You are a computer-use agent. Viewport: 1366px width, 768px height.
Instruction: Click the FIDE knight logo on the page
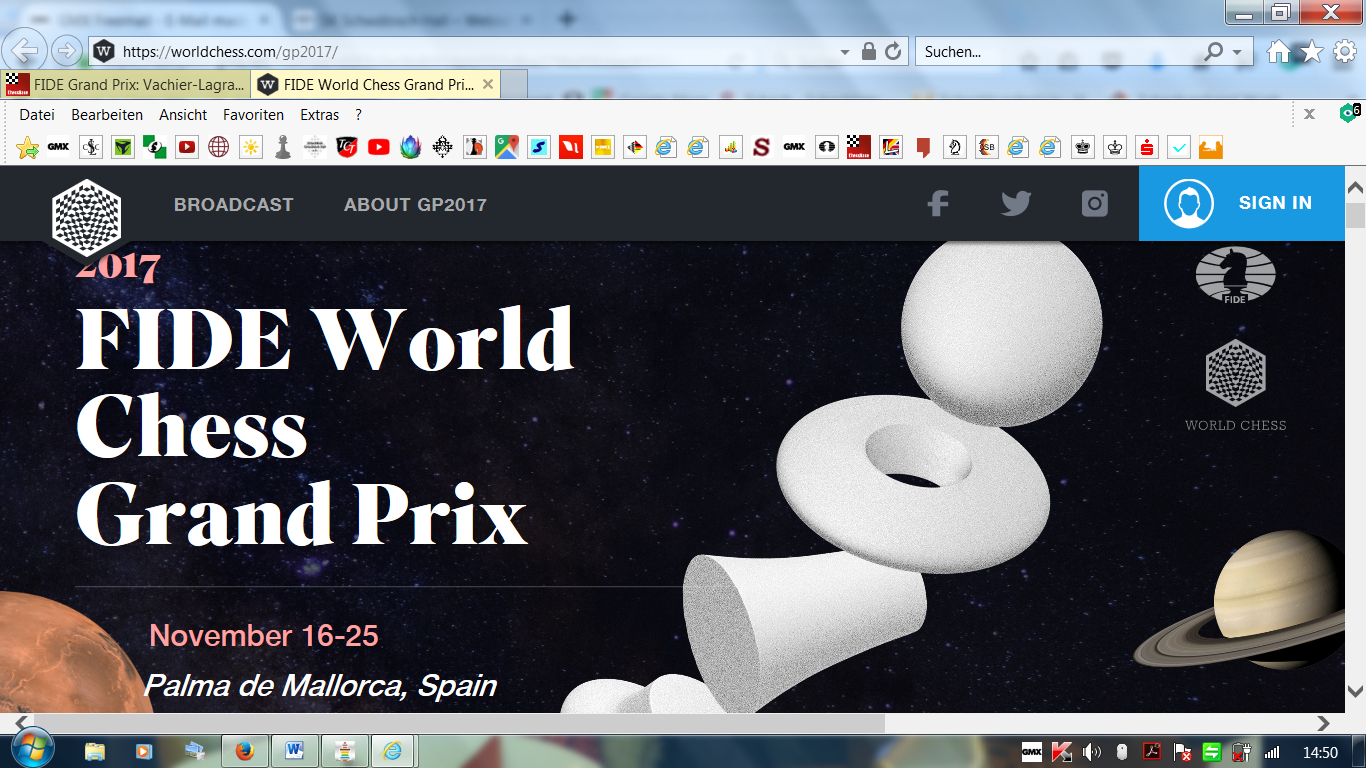(1236, 275)
